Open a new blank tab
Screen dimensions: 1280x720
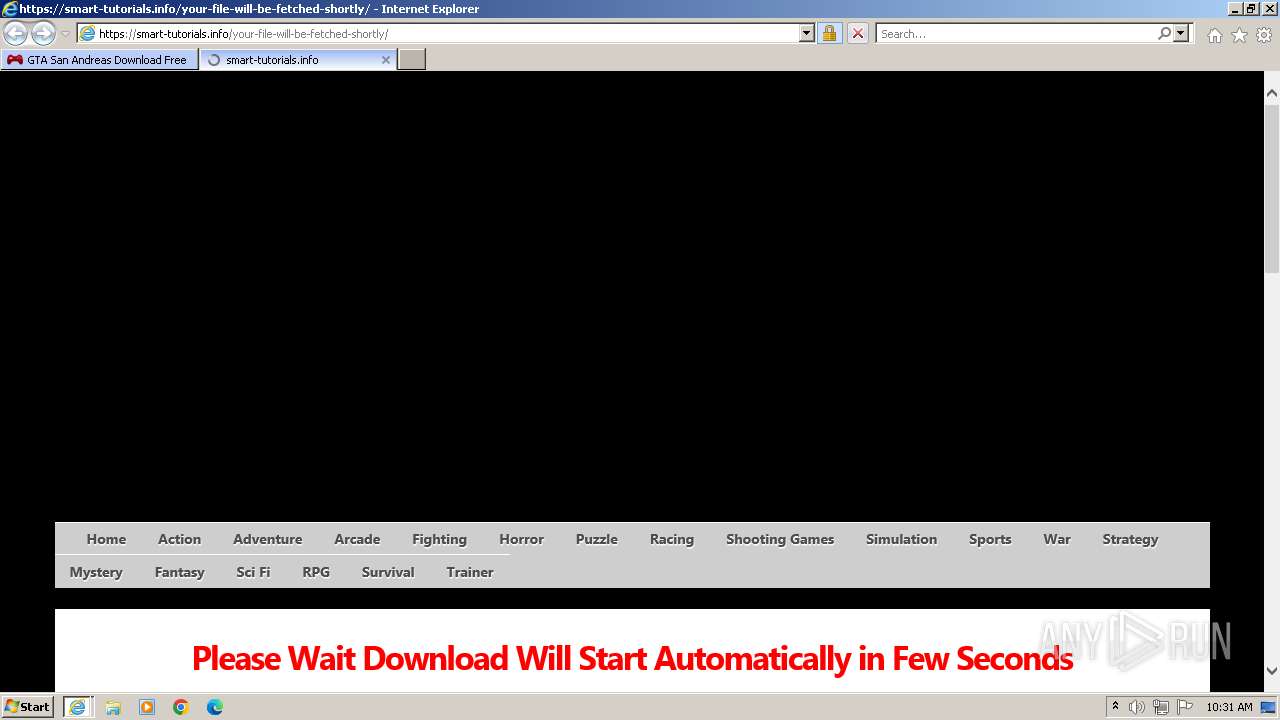point(412,60)
